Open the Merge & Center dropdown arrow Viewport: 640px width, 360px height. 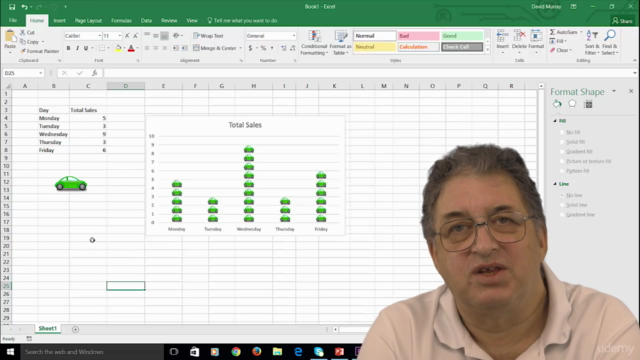point(240,48)
